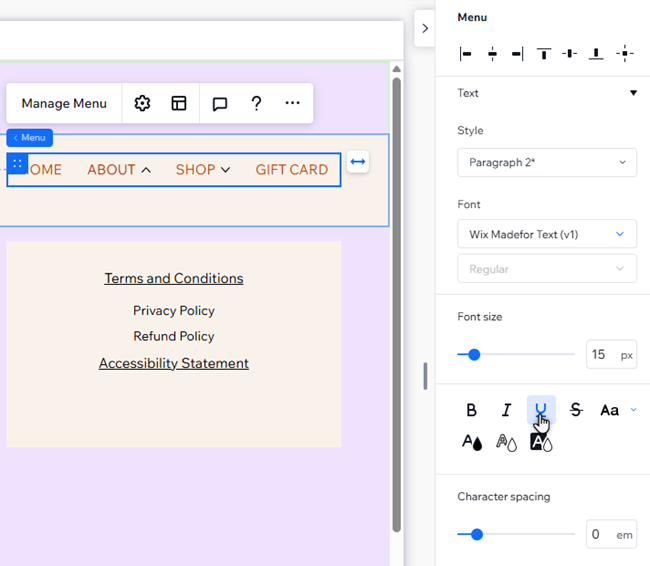Open the text color icon
Viewport: 650px width, 566px height.
pos(472,442)
